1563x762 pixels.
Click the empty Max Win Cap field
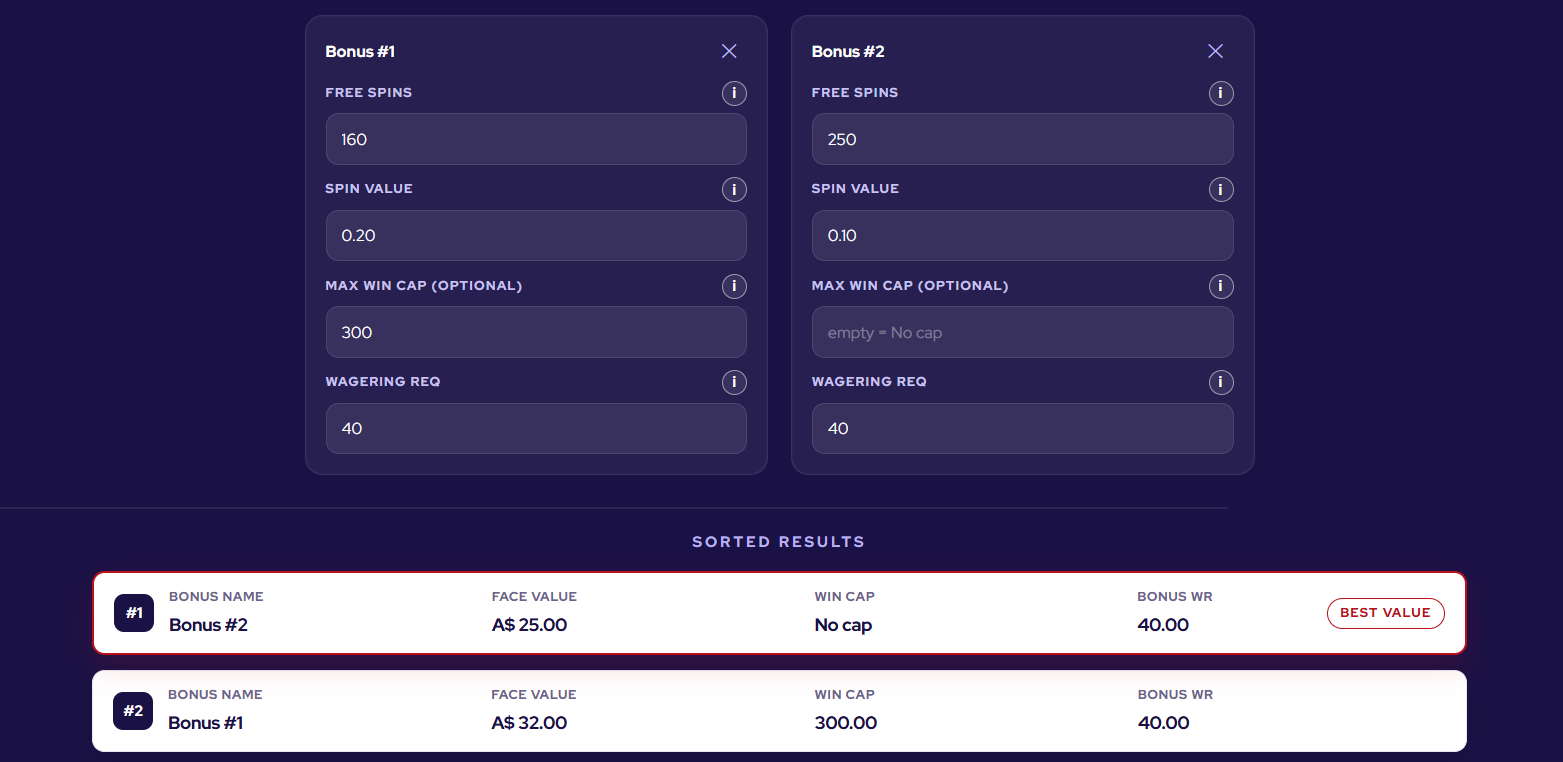tap(1022, 332)
